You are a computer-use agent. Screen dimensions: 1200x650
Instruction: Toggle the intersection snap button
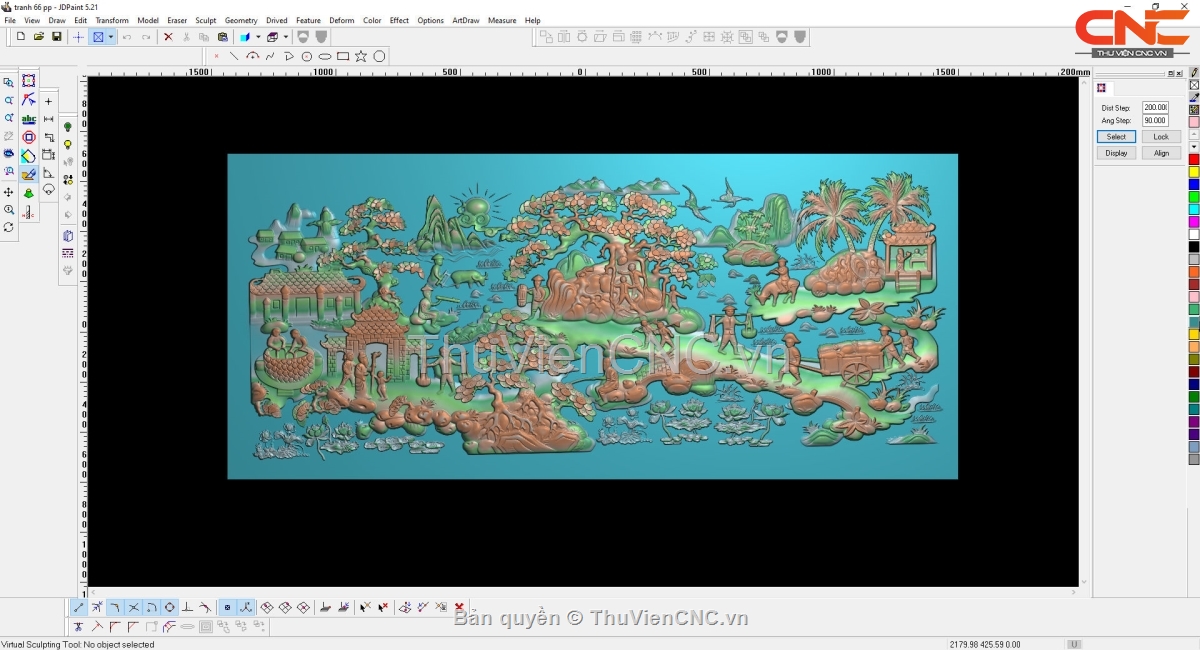click(x=133, y=607)
